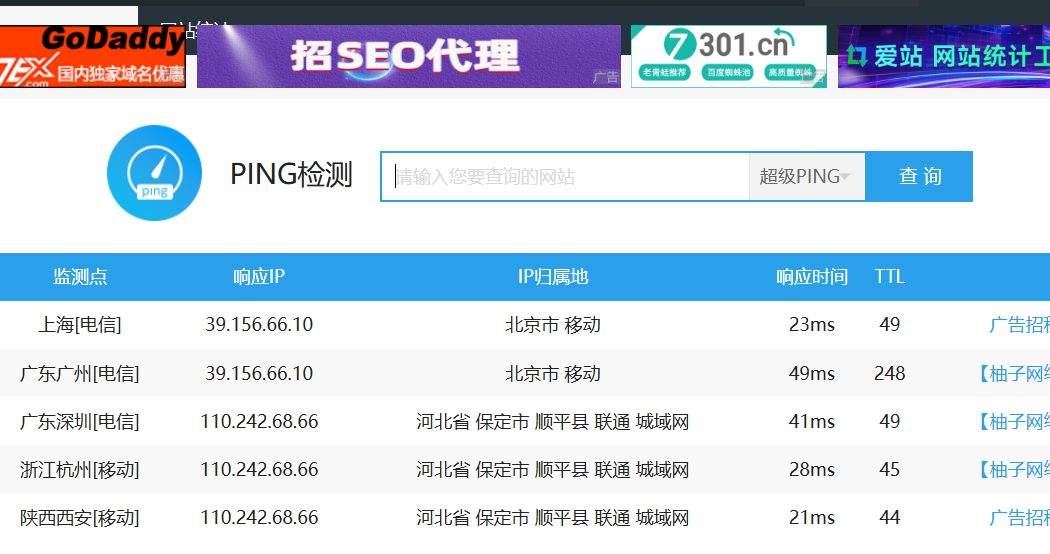Open the 爱站 网站统计 banner ad
1050x554 pixels.
pyautogui.click(x=943, y=57)
